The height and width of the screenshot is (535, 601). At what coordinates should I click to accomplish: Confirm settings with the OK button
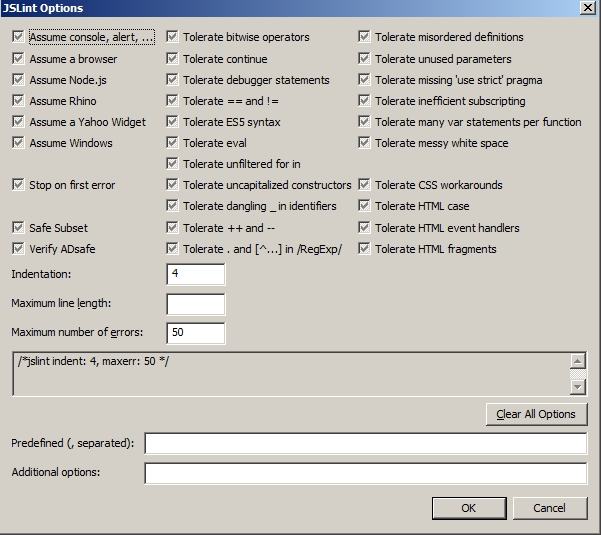pyautogui.click(x=469, y=508)
